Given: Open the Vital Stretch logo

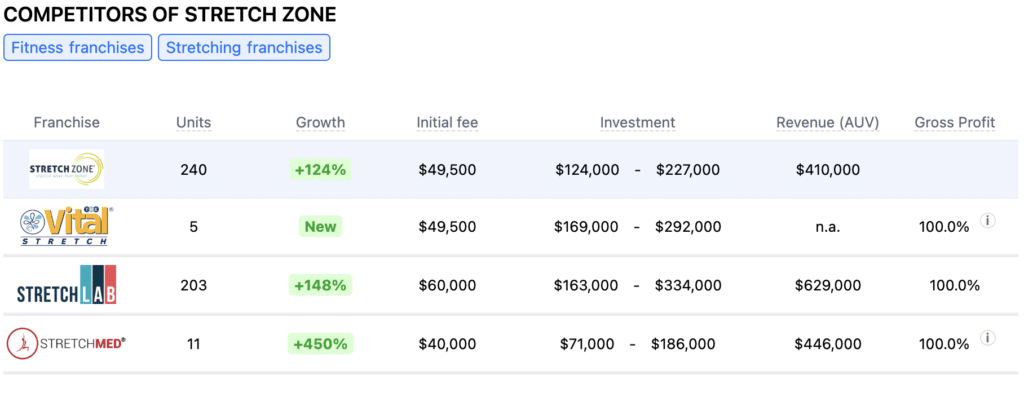Looking at the screenshot, I should [66, 227].
